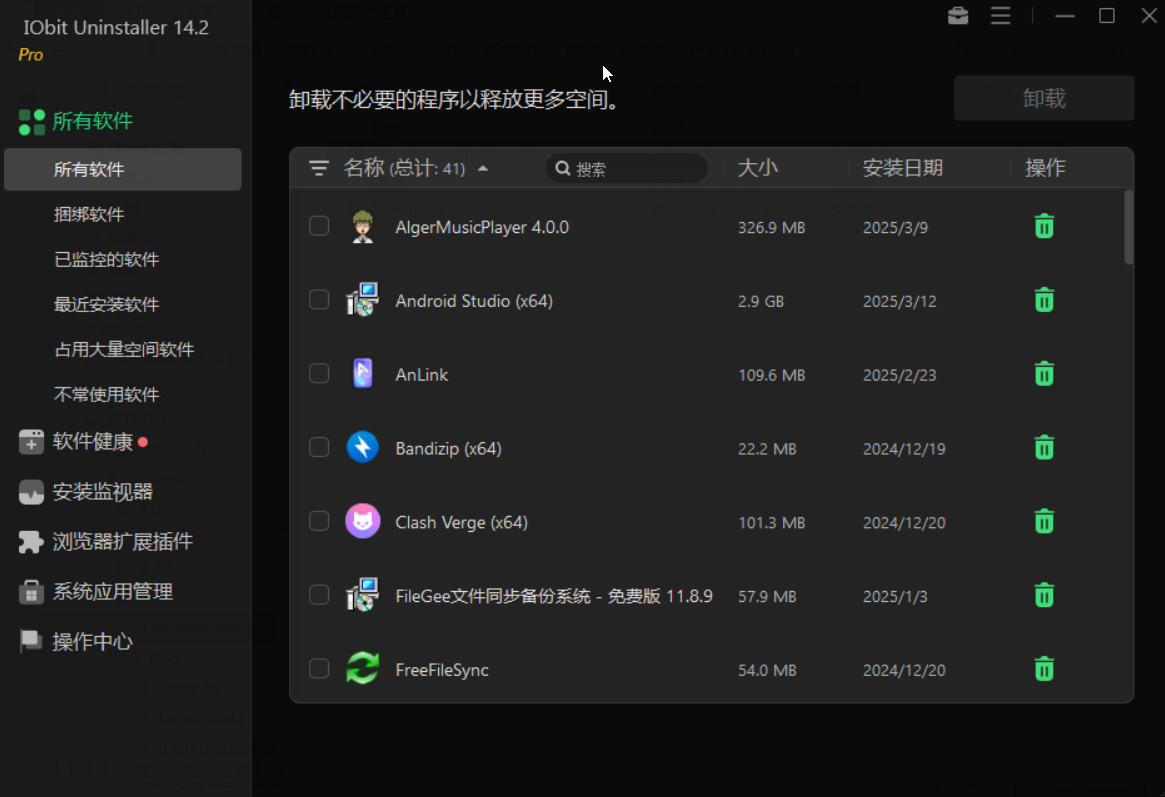1165x797 pixels.
Task: Click the 名称 column header text
Action: pyautogui.click(x=364, y=168)
